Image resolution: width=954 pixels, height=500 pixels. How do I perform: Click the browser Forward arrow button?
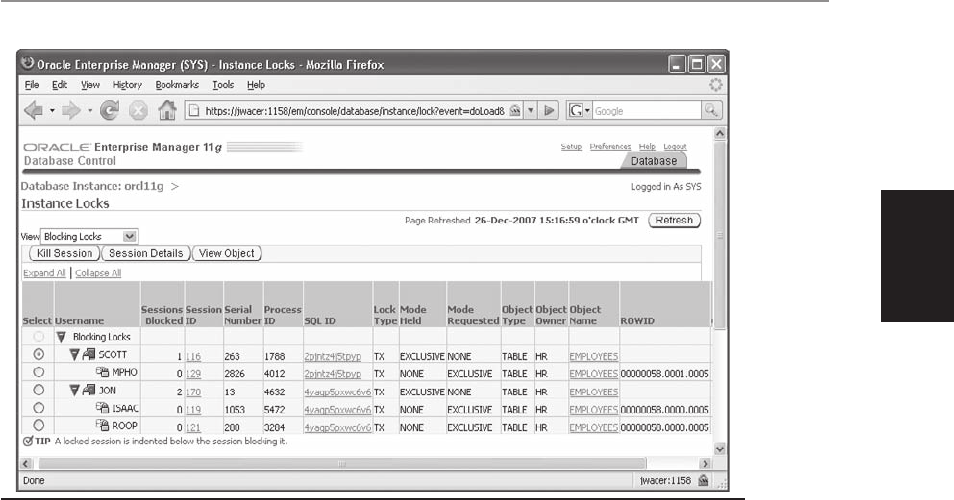[71, 110]
